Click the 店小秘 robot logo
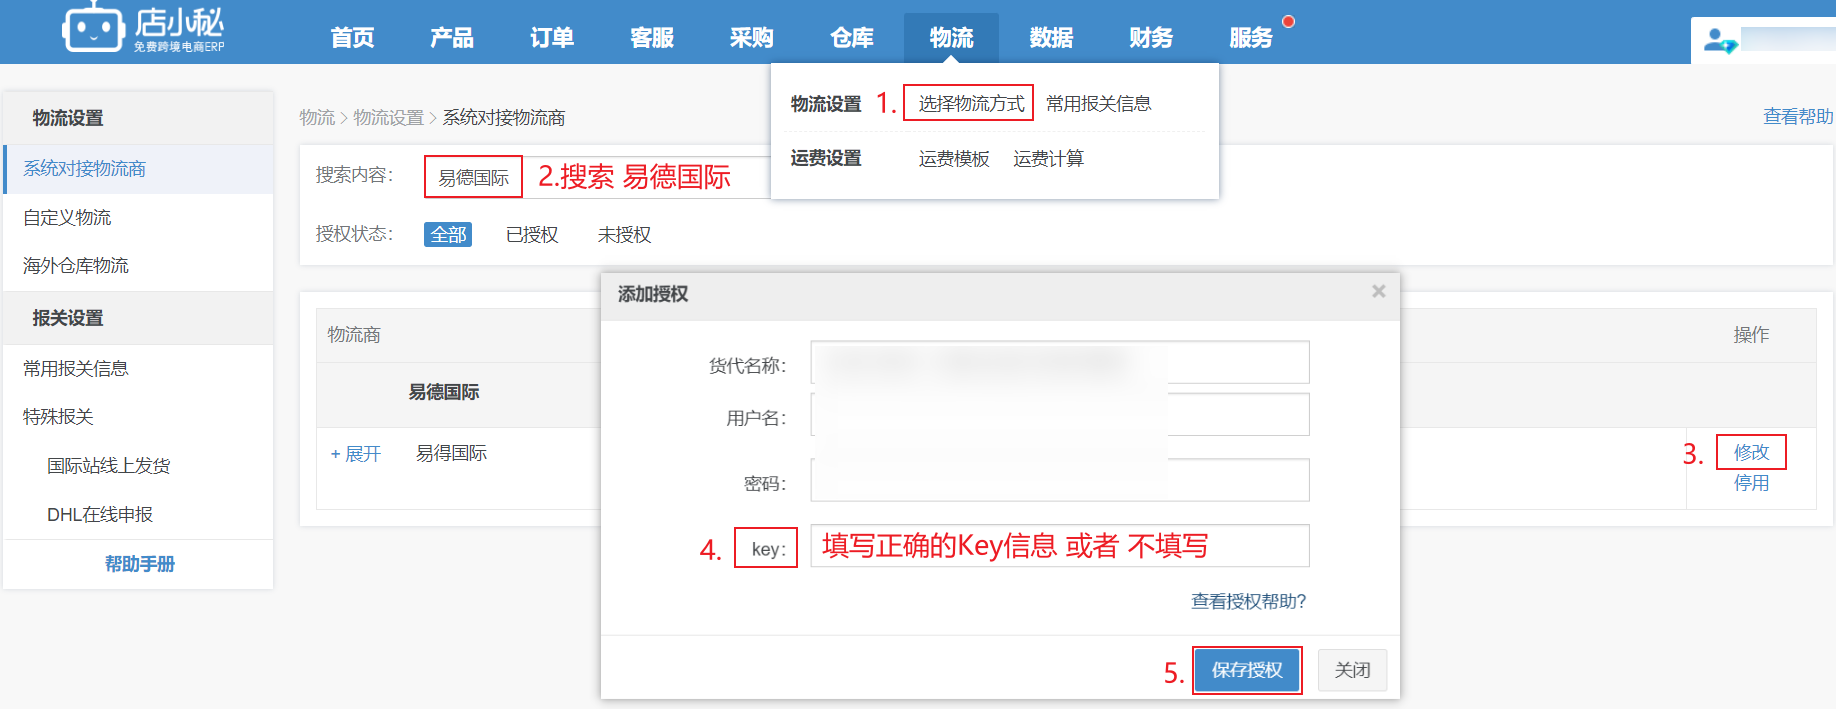1836x709 pixels. (x=143, y=28)
